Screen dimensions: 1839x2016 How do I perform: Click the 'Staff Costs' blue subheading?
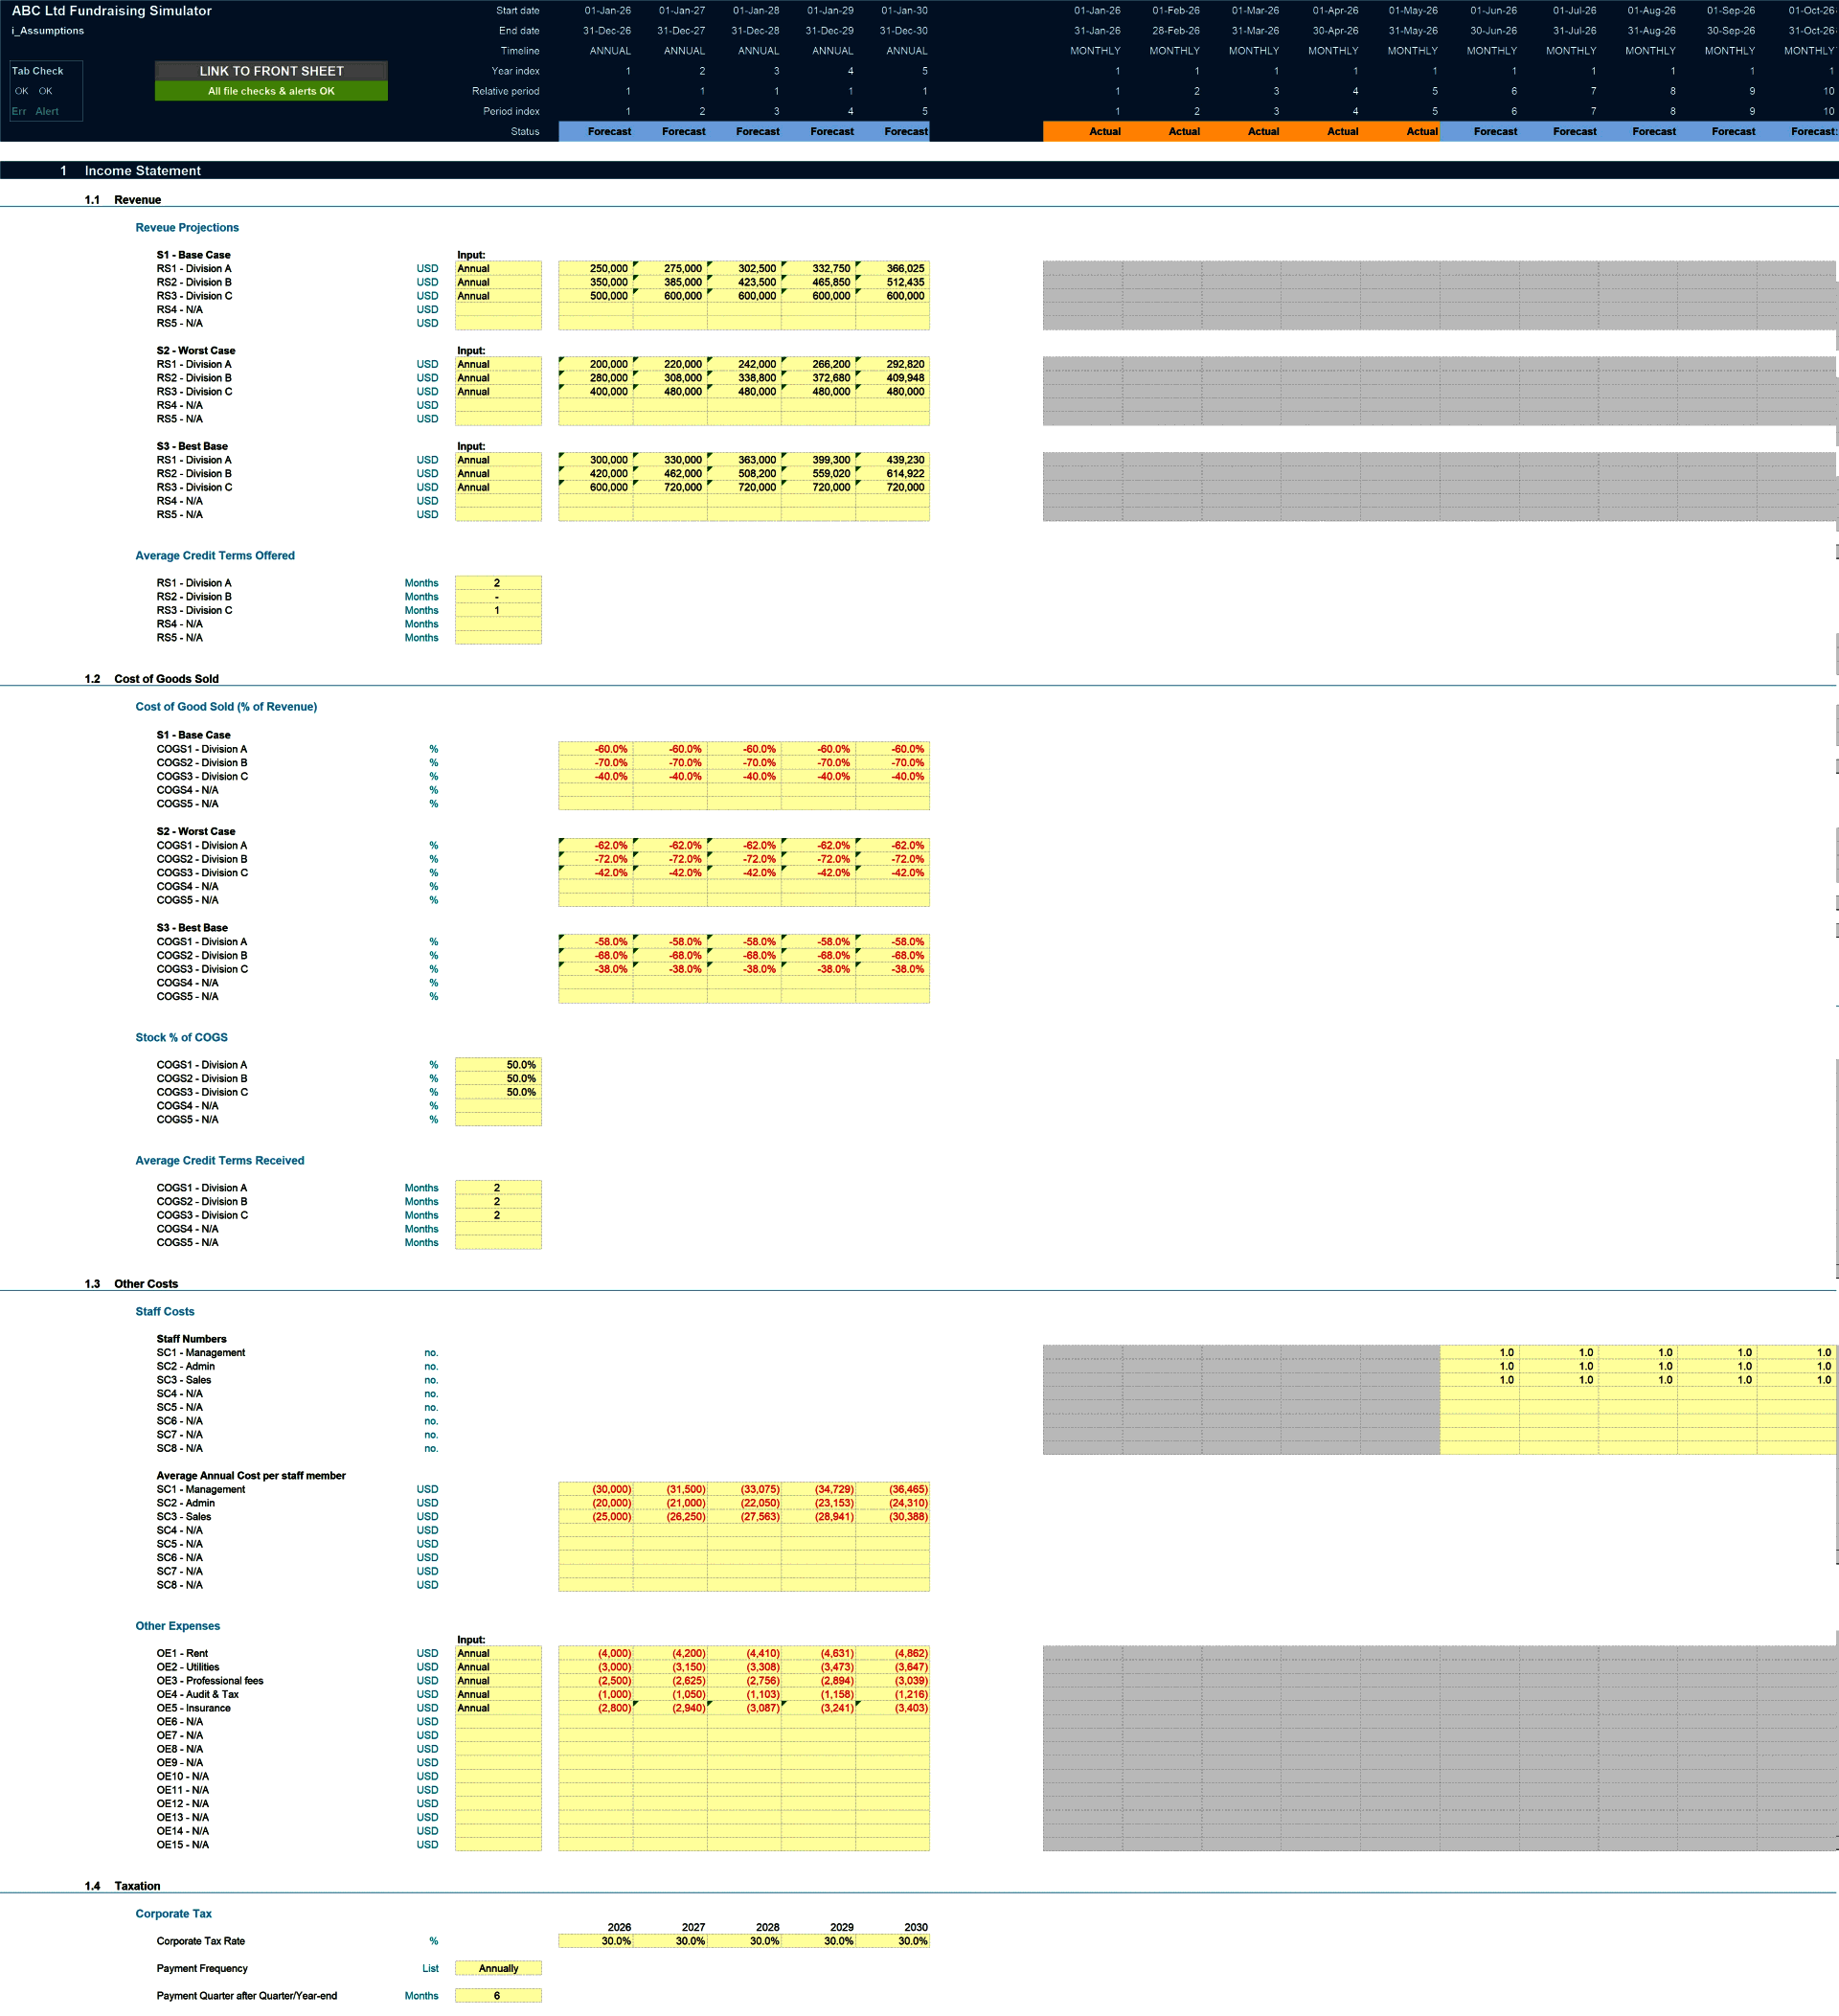165,1312
